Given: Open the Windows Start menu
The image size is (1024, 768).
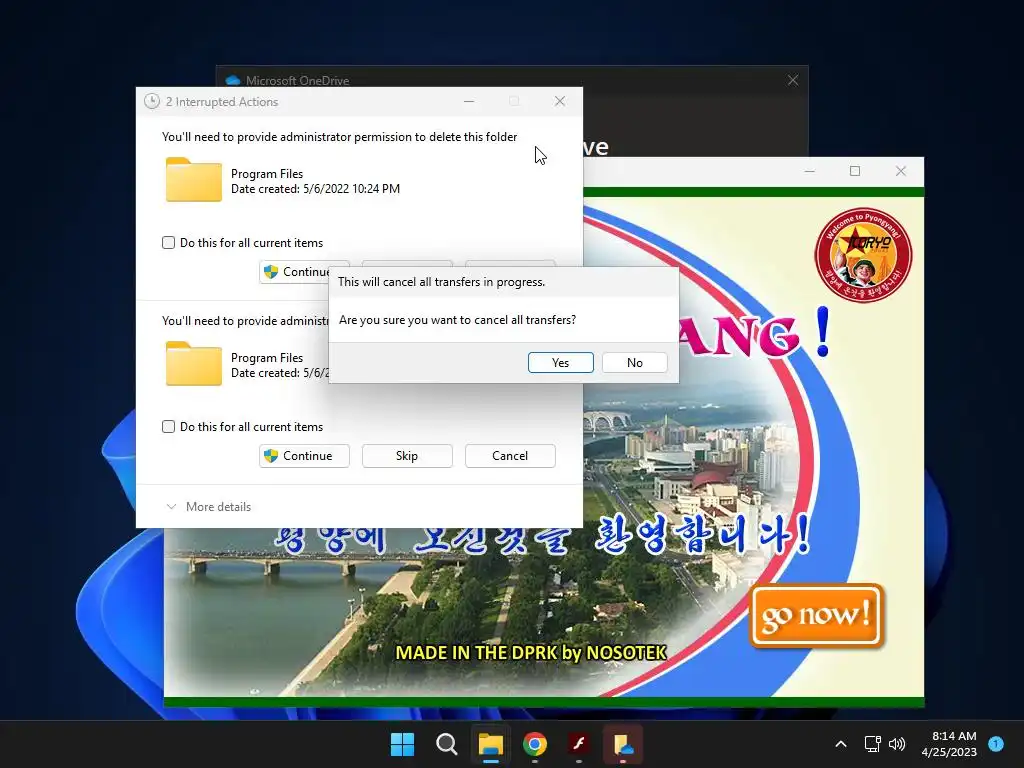Looking at the screenshot, I should (402, 744).
